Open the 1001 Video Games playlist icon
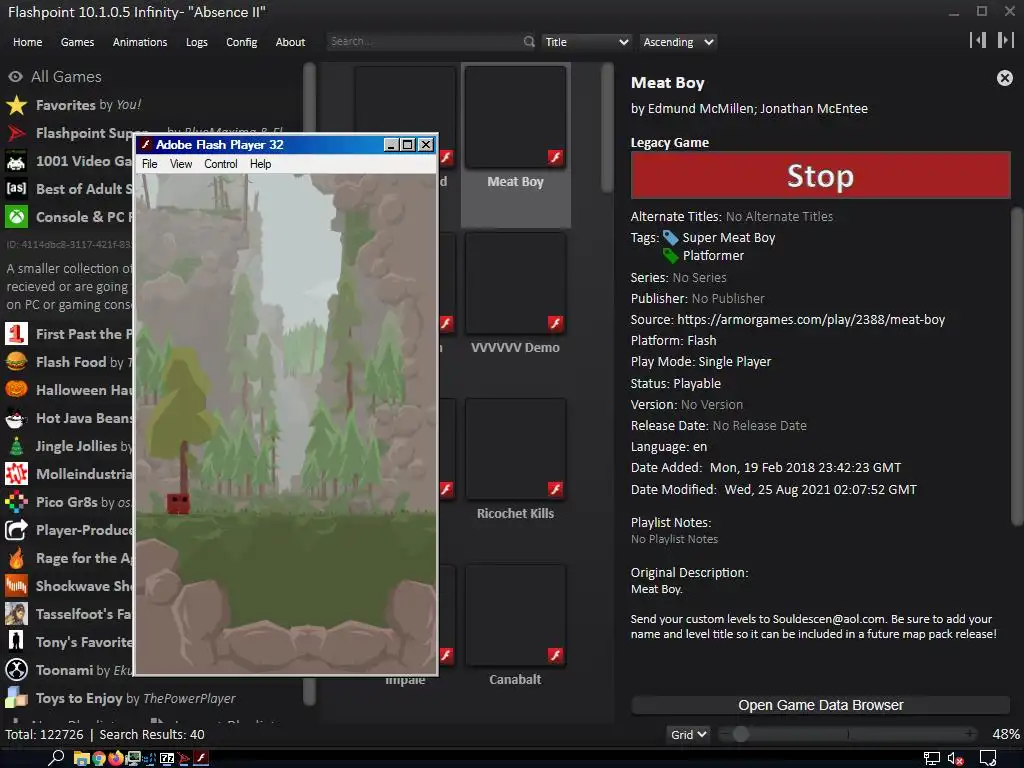The width and height of the screenshot is (1024, 768). (x=16, y=161)
